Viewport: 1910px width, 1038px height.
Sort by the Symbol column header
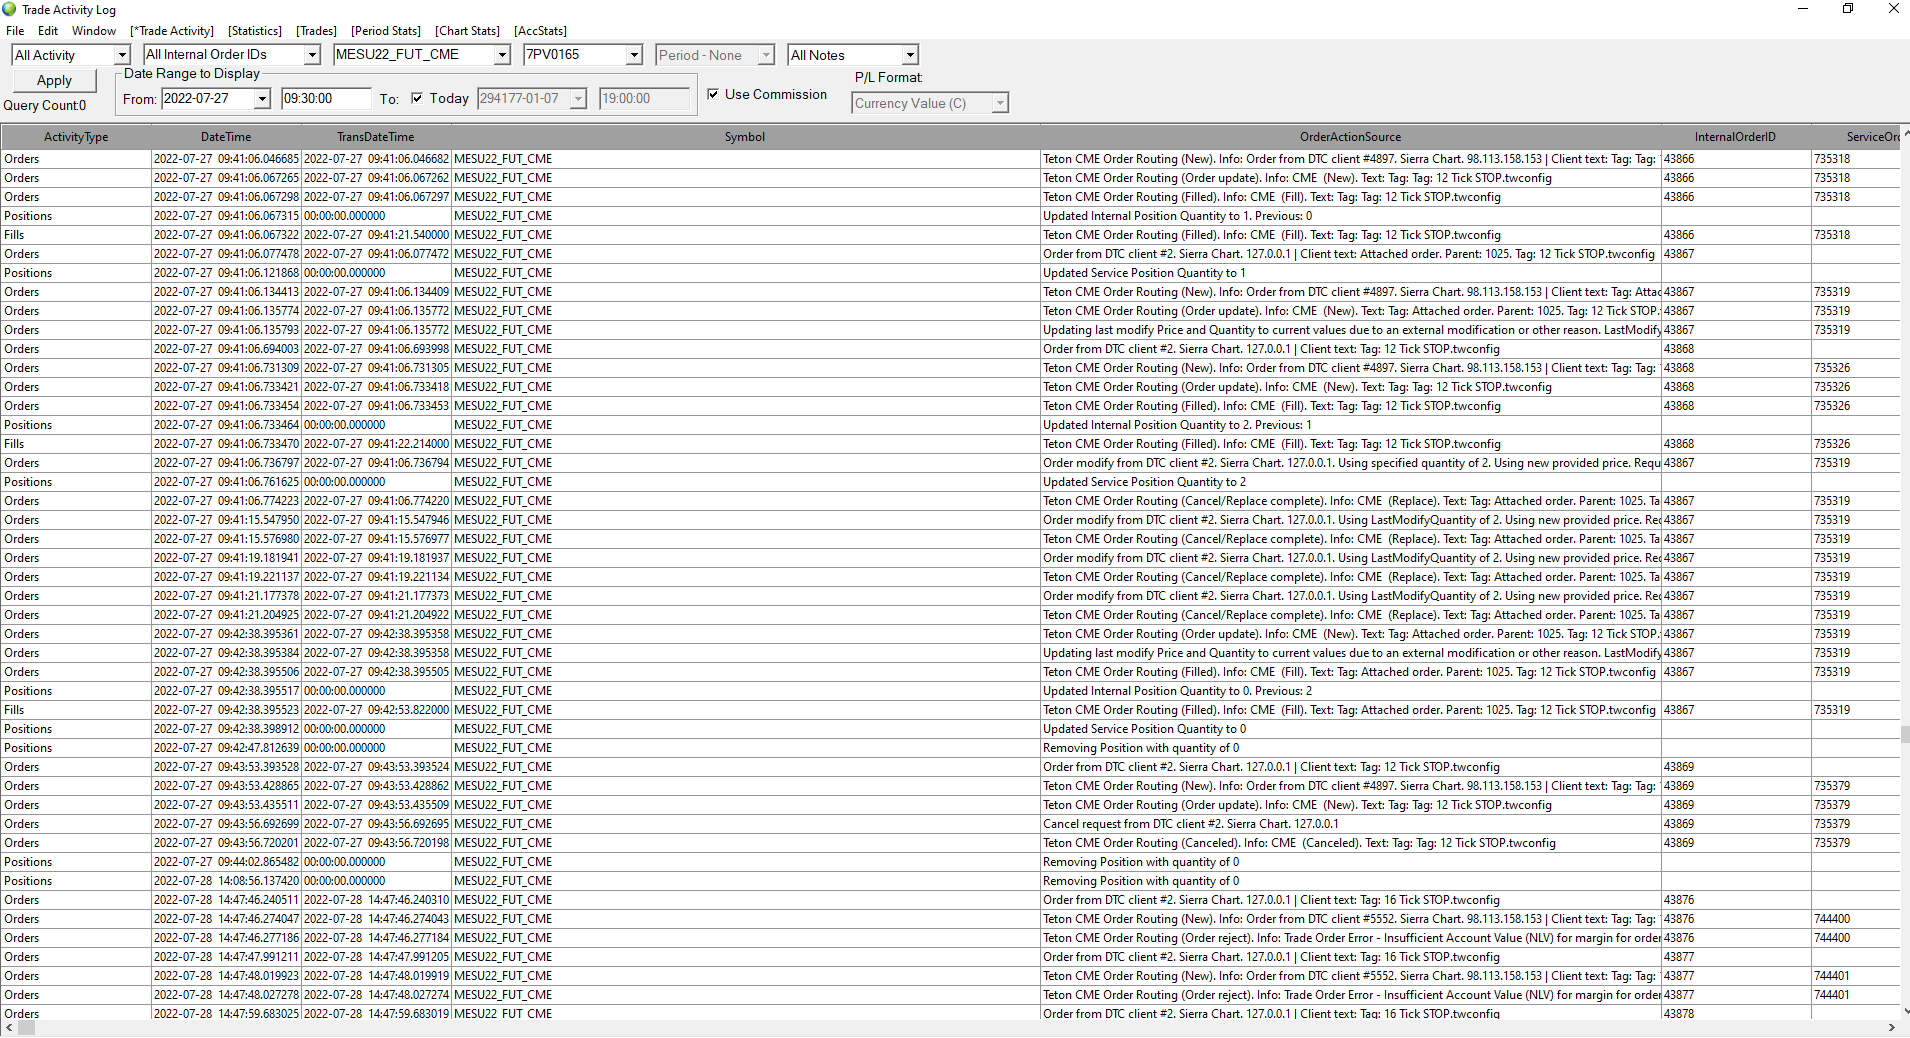(745, 137)
